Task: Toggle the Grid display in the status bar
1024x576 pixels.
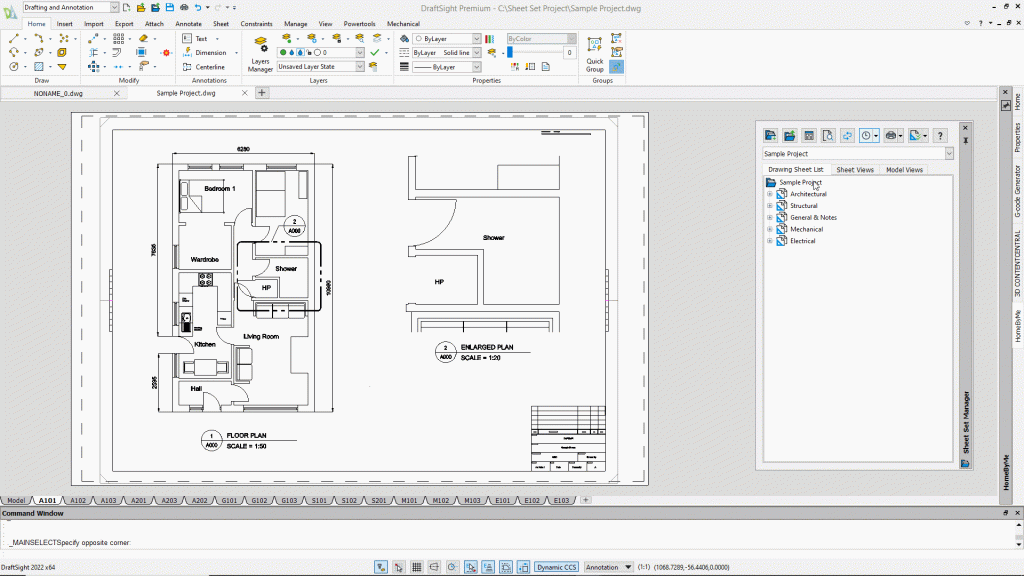Action: (416, 567)
